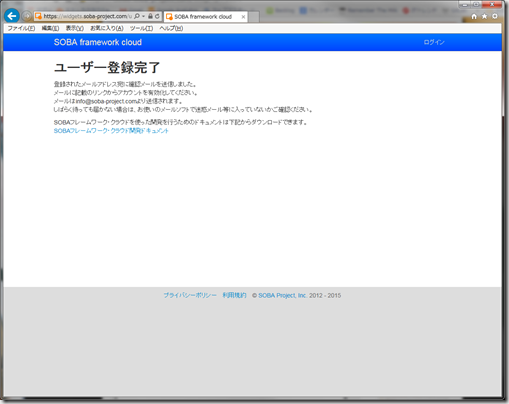Open the 表示(V) menu
Image resolution: width=509 pixels, height=404 pixels.
point(75,28)
